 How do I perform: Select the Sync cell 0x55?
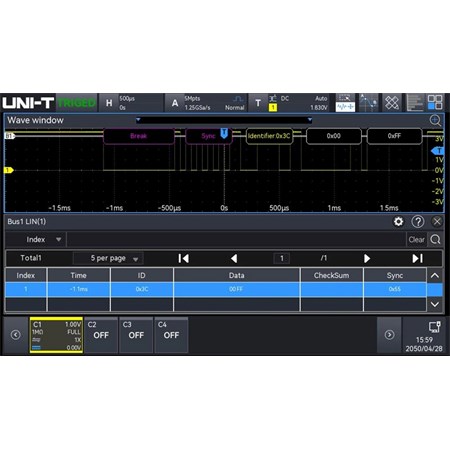coord(395,289)
